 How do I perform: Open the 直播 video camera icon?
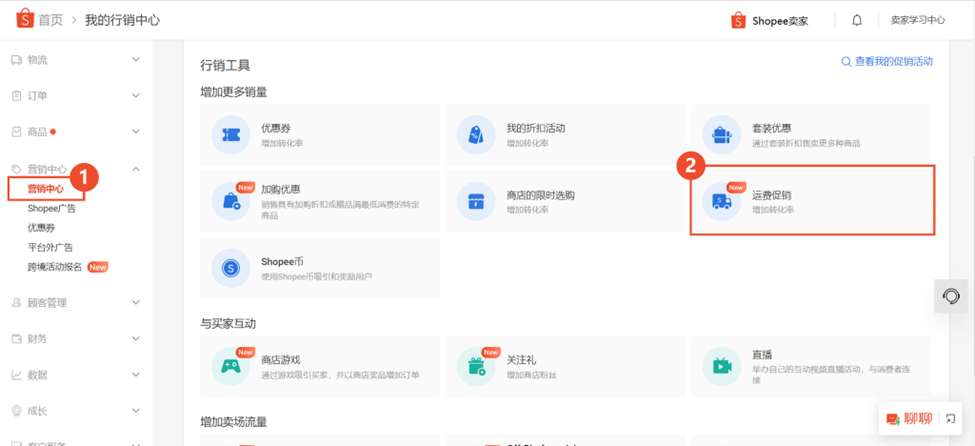tap(721, 367)
